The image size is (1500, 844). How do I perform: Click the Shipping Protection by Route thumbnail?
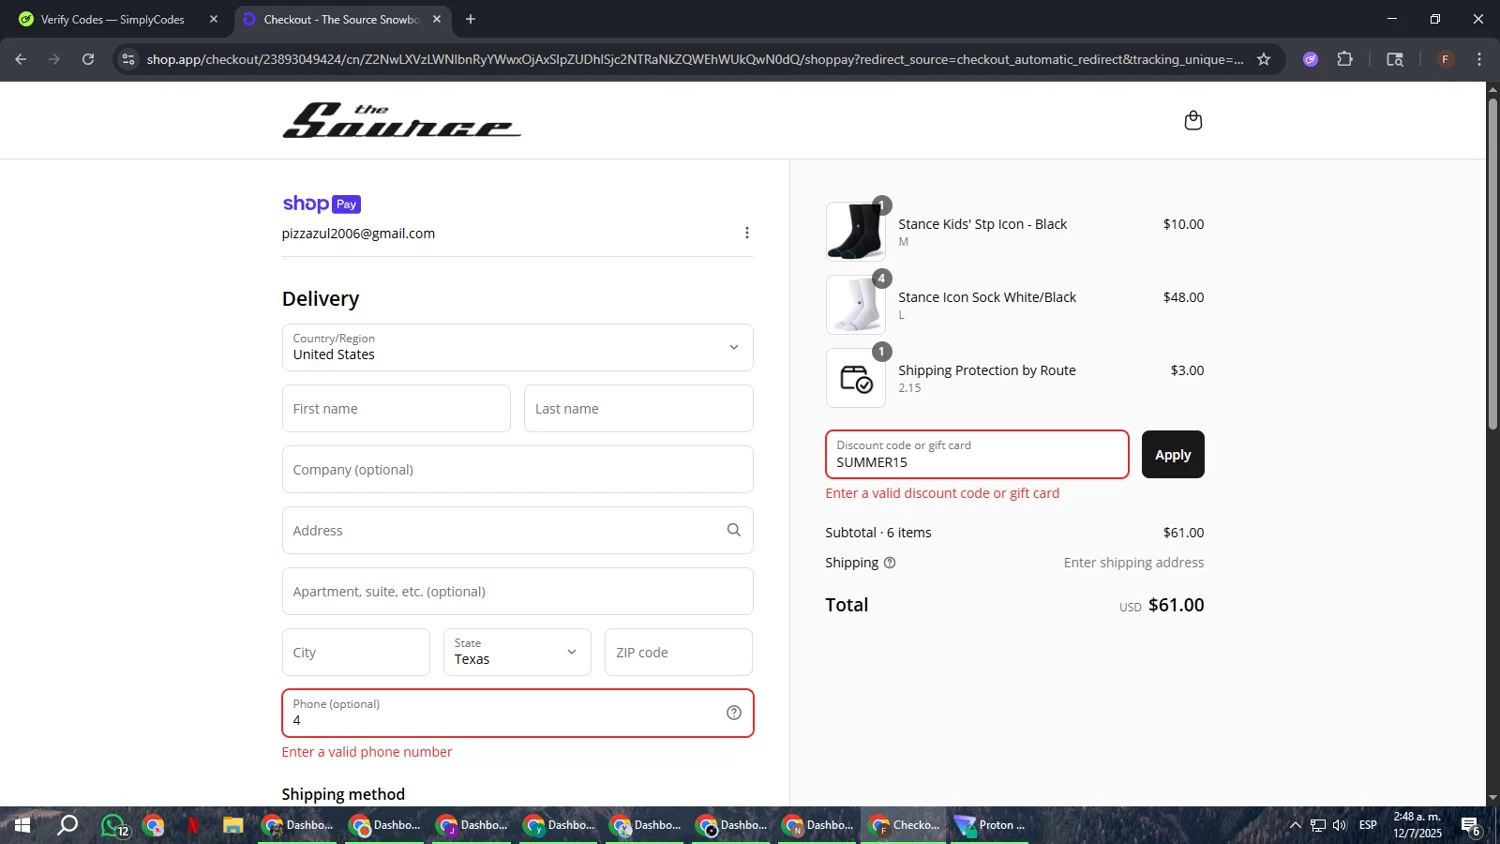[856, 378]
